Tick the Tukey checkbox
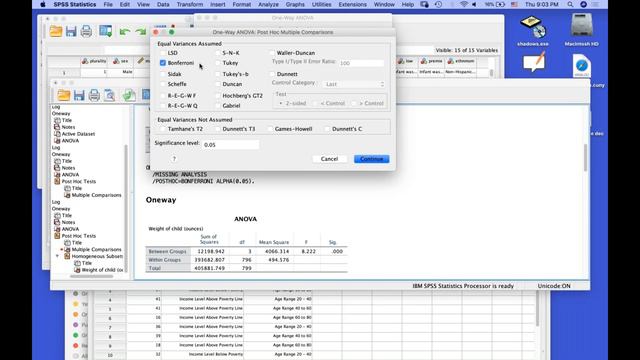The width and height of the screenshot is (640, 360). pyautogui.click(x=218, y=63)
